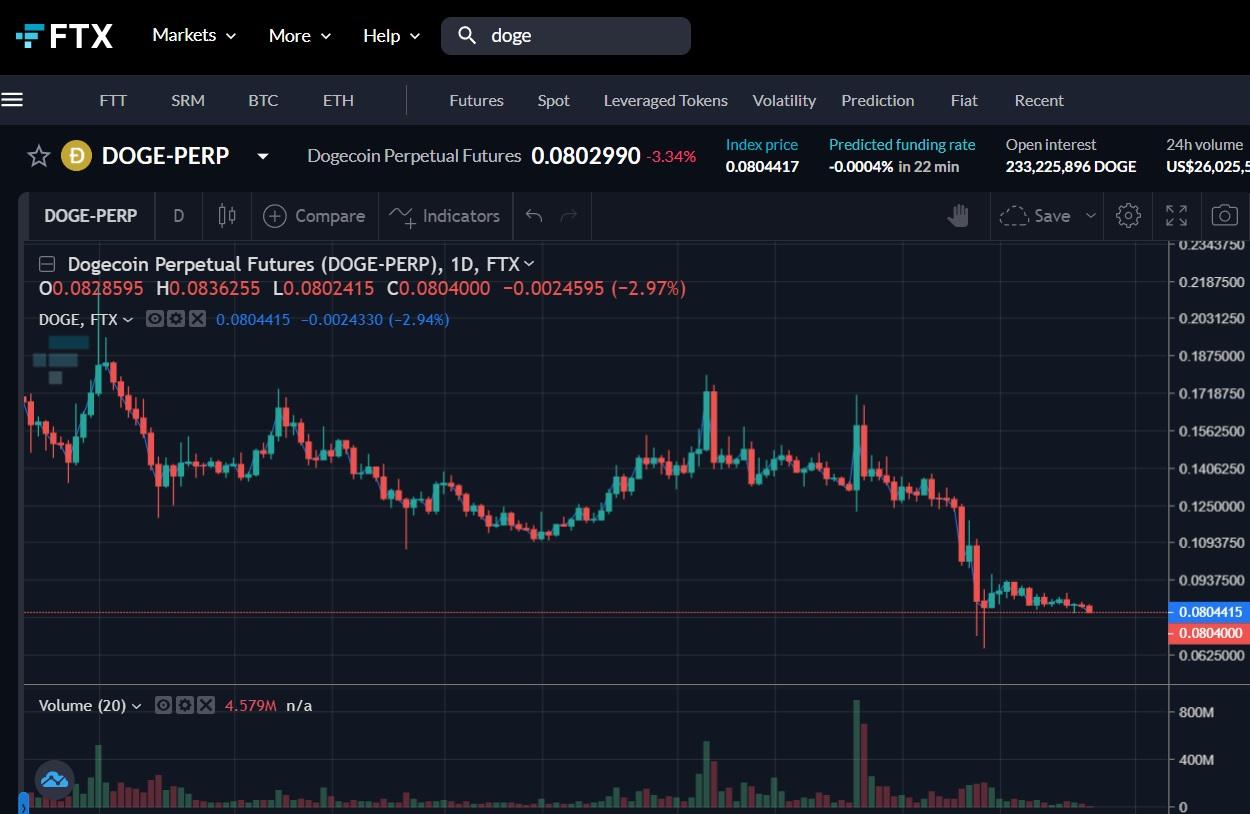Viewport: 1250px width, 814px height.
Task: Open chart settings gear
Action: tap(1128, 216)
